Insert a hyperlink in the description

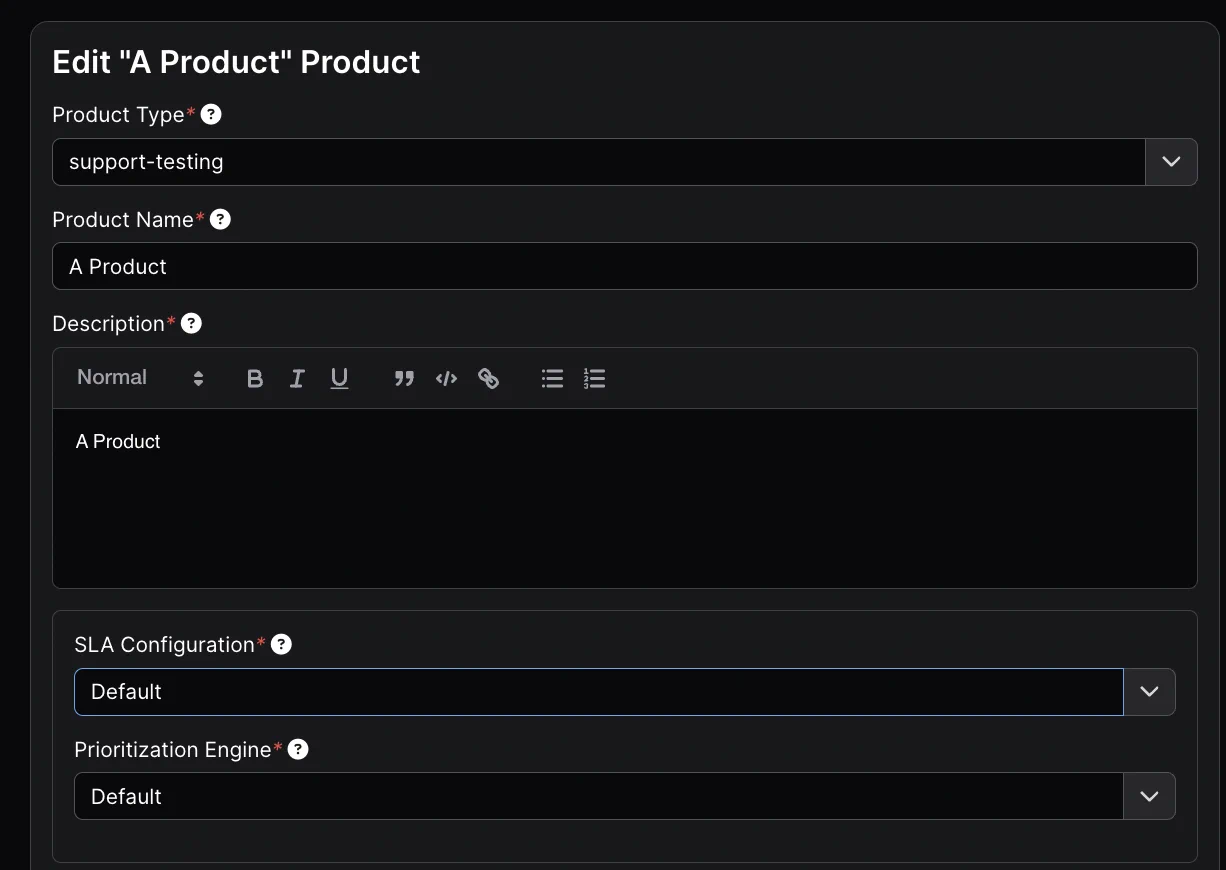[488, 378]
